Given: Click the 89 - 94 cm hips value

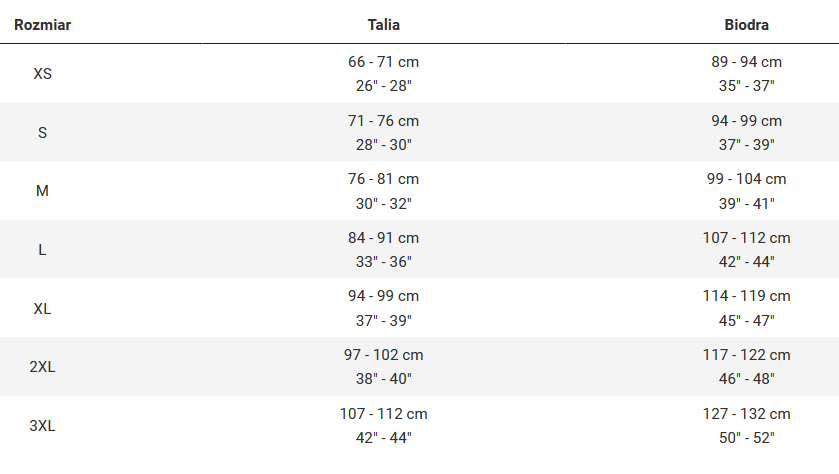Looking at the screenshot, I should (746, 62).
